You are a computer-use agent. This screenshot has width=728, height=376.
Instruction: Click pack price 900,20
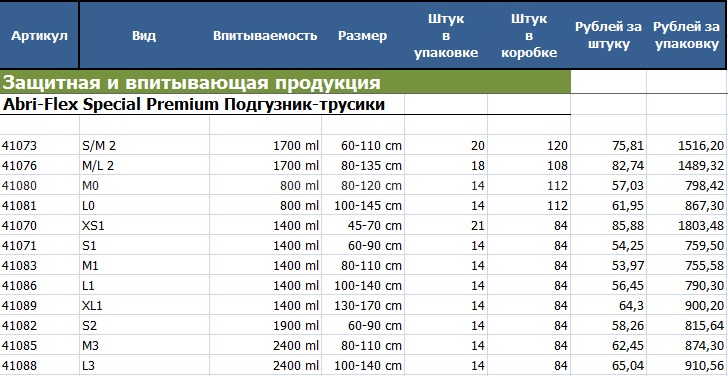click(x=687, y=305)
